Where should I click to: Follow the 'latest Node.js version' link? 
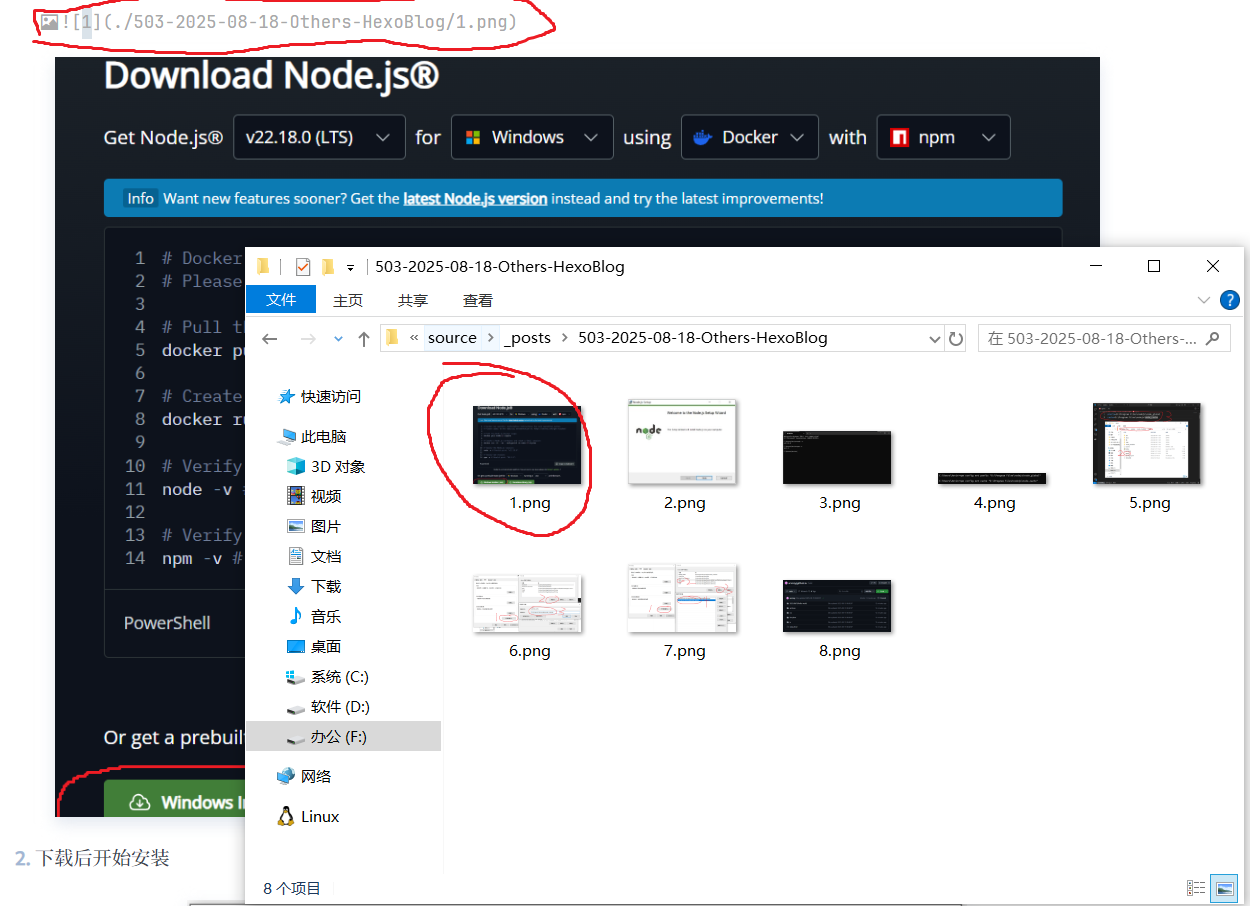[x=475, y=198]
